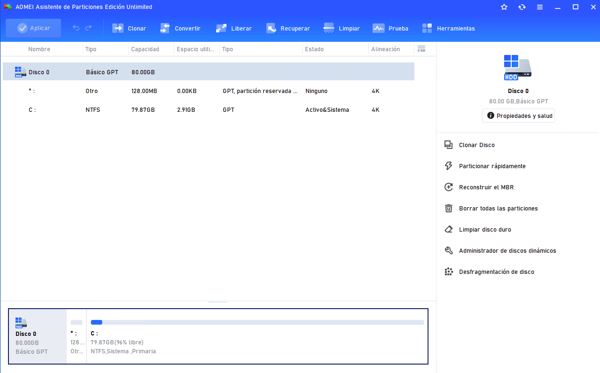This screenshot has height=373, width=600.
Task: Click the eraser Limpiar disco icon
Action: pyautogui.click(x=448, y=229)
